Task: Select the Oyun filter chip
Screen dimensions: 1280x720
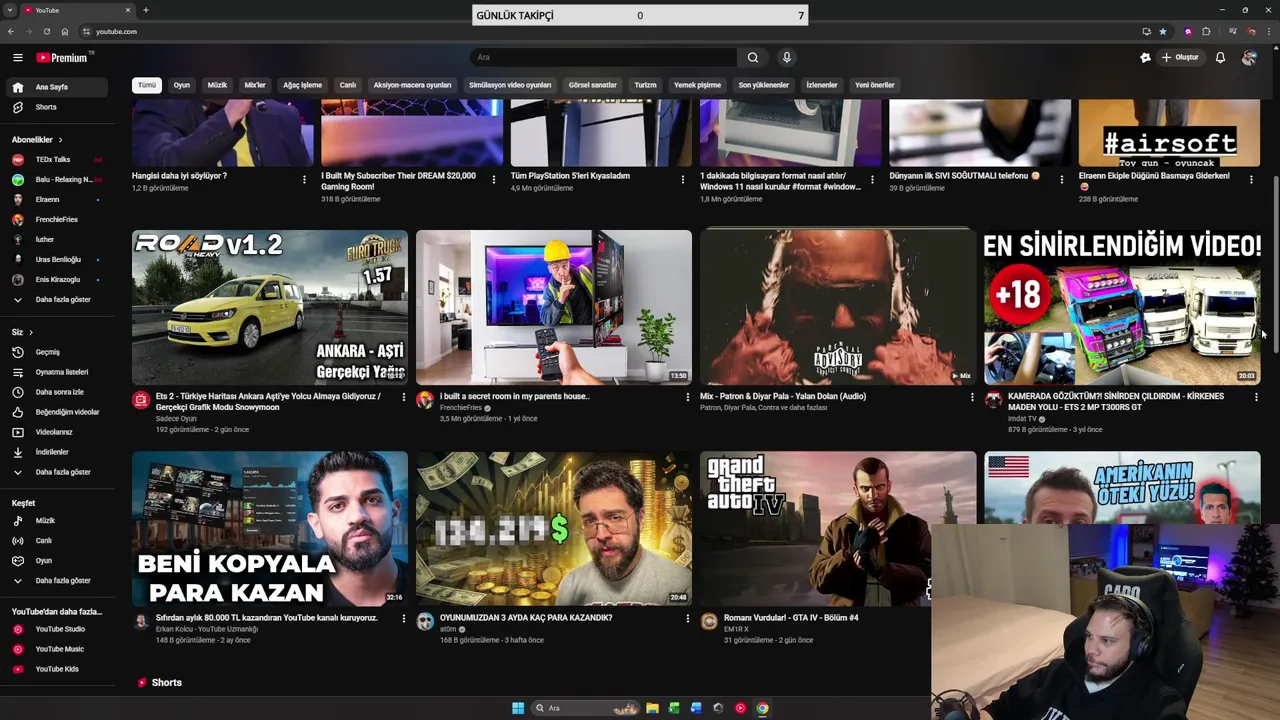Action: pos(182,85)
